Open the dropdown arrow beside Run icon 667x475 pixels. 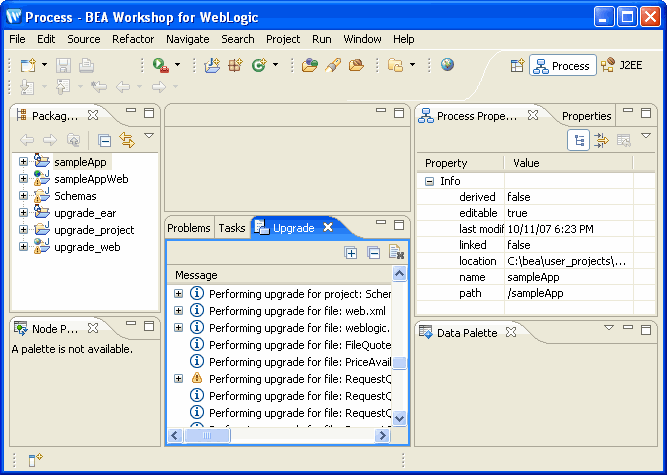pos(177,65)
